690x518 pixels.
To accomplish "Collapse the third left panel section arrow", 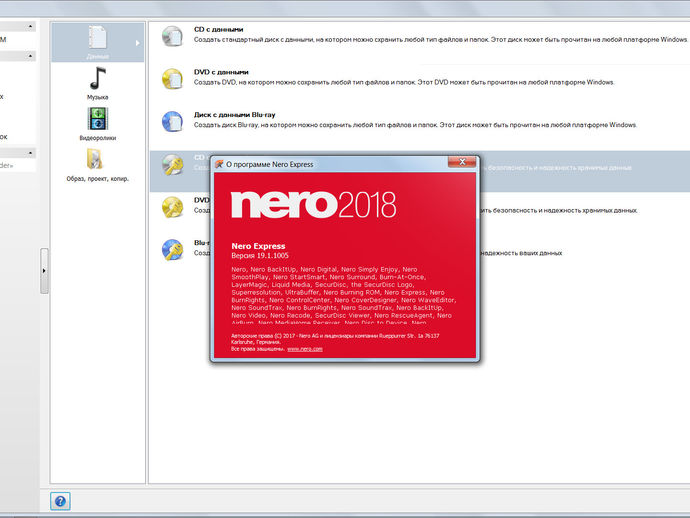I will [30, 153].
